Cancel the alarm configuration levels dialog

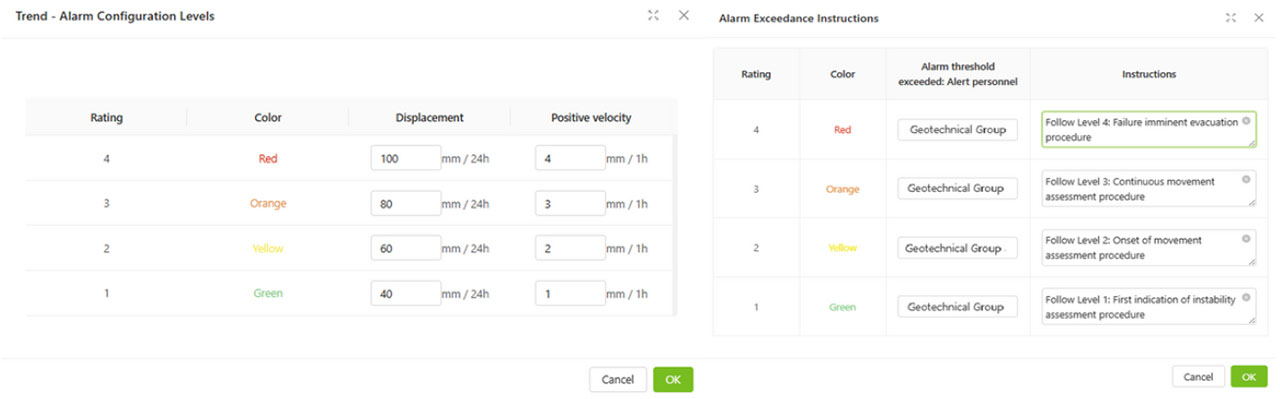pos(618,379)
